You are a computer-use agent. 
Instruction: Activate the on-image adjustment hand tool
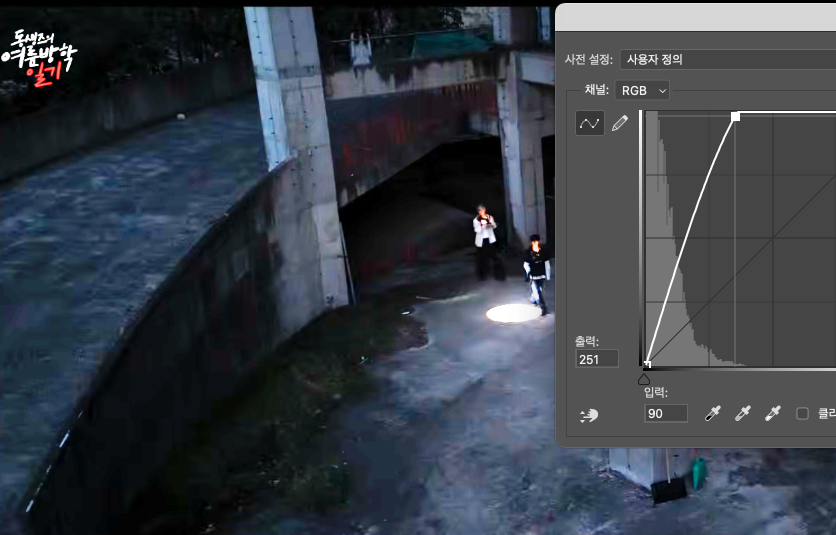point(589,415)
